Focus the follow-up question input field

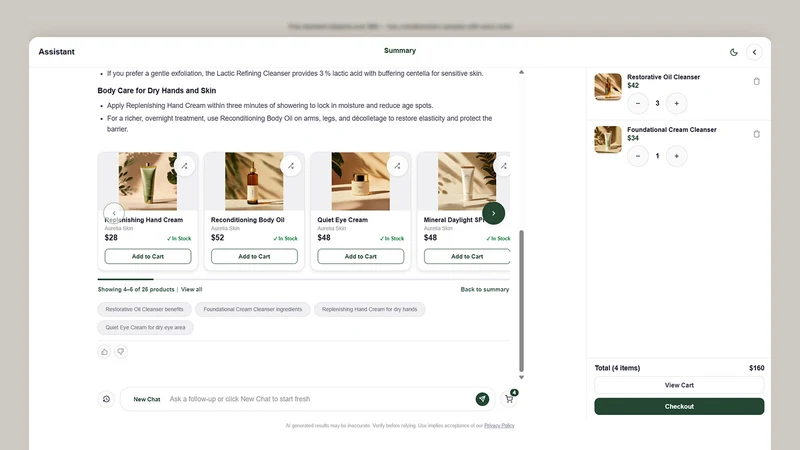pos(320,399)
